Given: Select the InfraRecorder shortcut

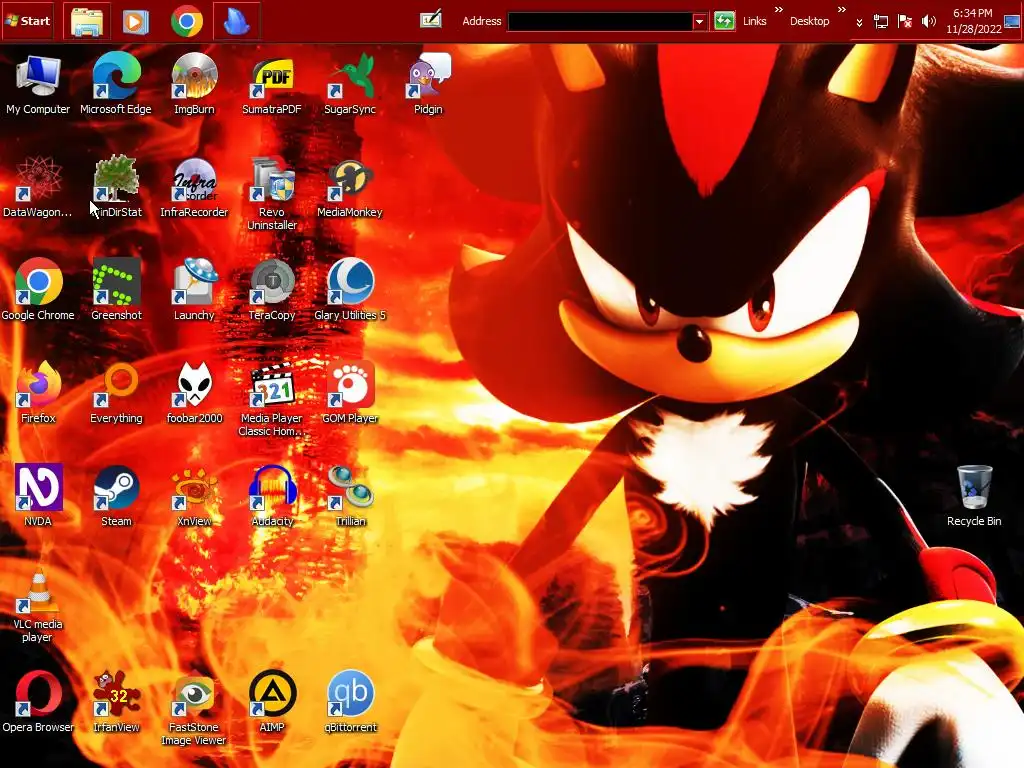Looking at the screenshot, I should [194, 187].
